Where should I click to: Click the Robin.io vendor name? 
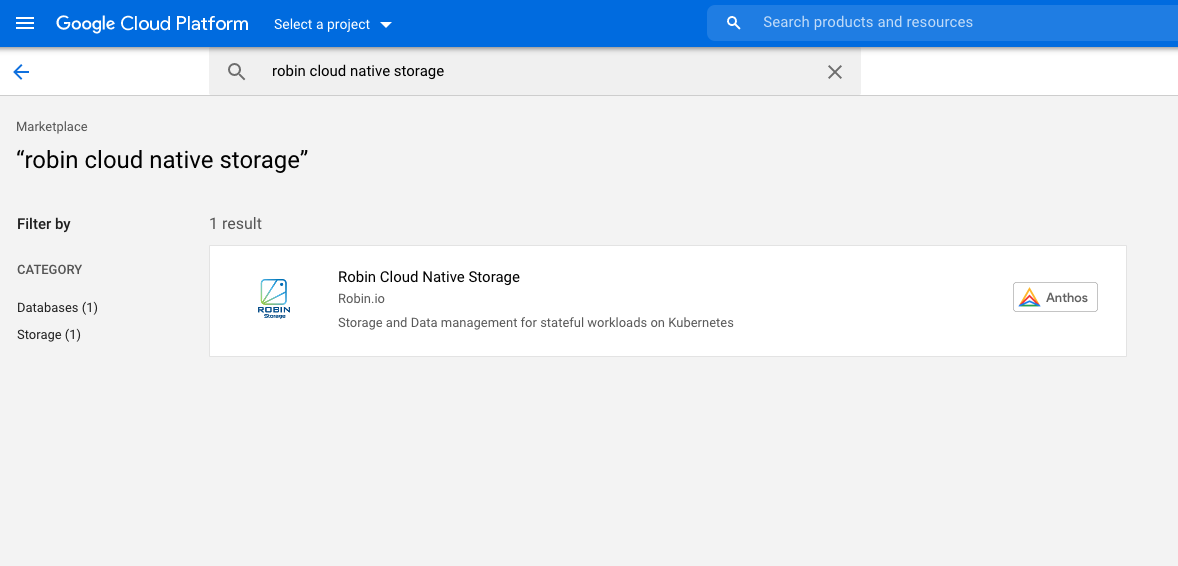(x=361, y=298)
